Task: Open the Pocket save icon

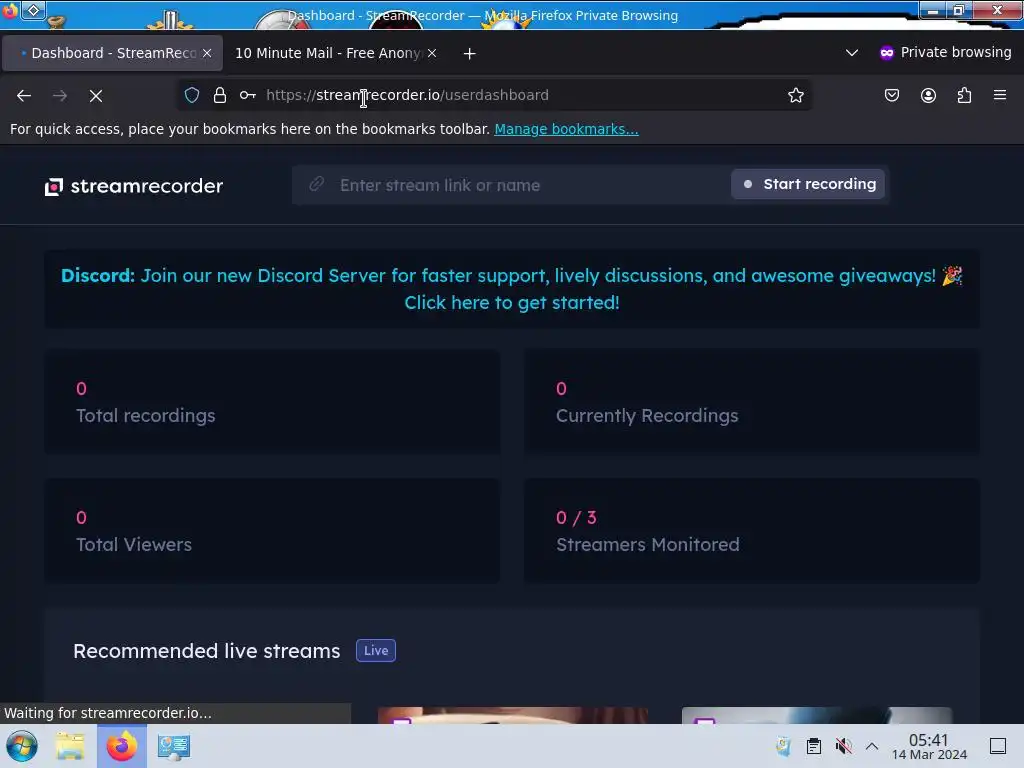Action: coord(892,95)
